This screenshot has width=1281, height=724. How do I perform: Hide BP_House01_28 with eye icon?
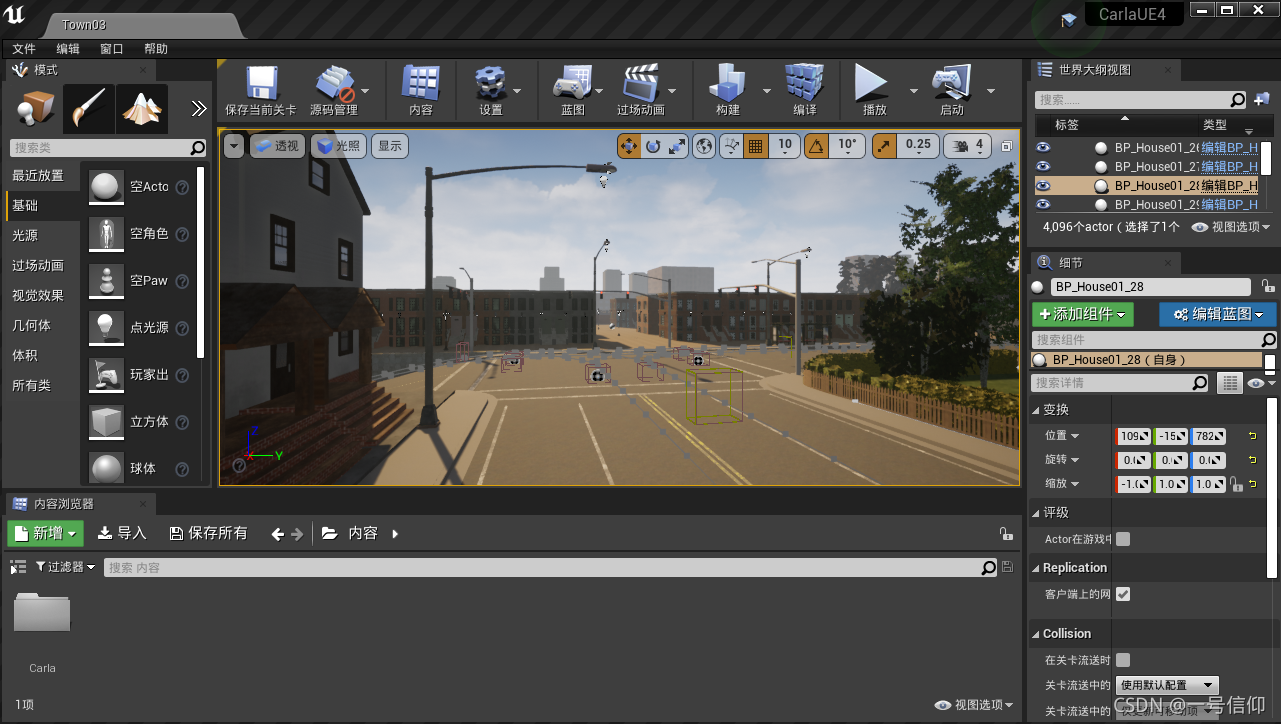(1043, 185)
